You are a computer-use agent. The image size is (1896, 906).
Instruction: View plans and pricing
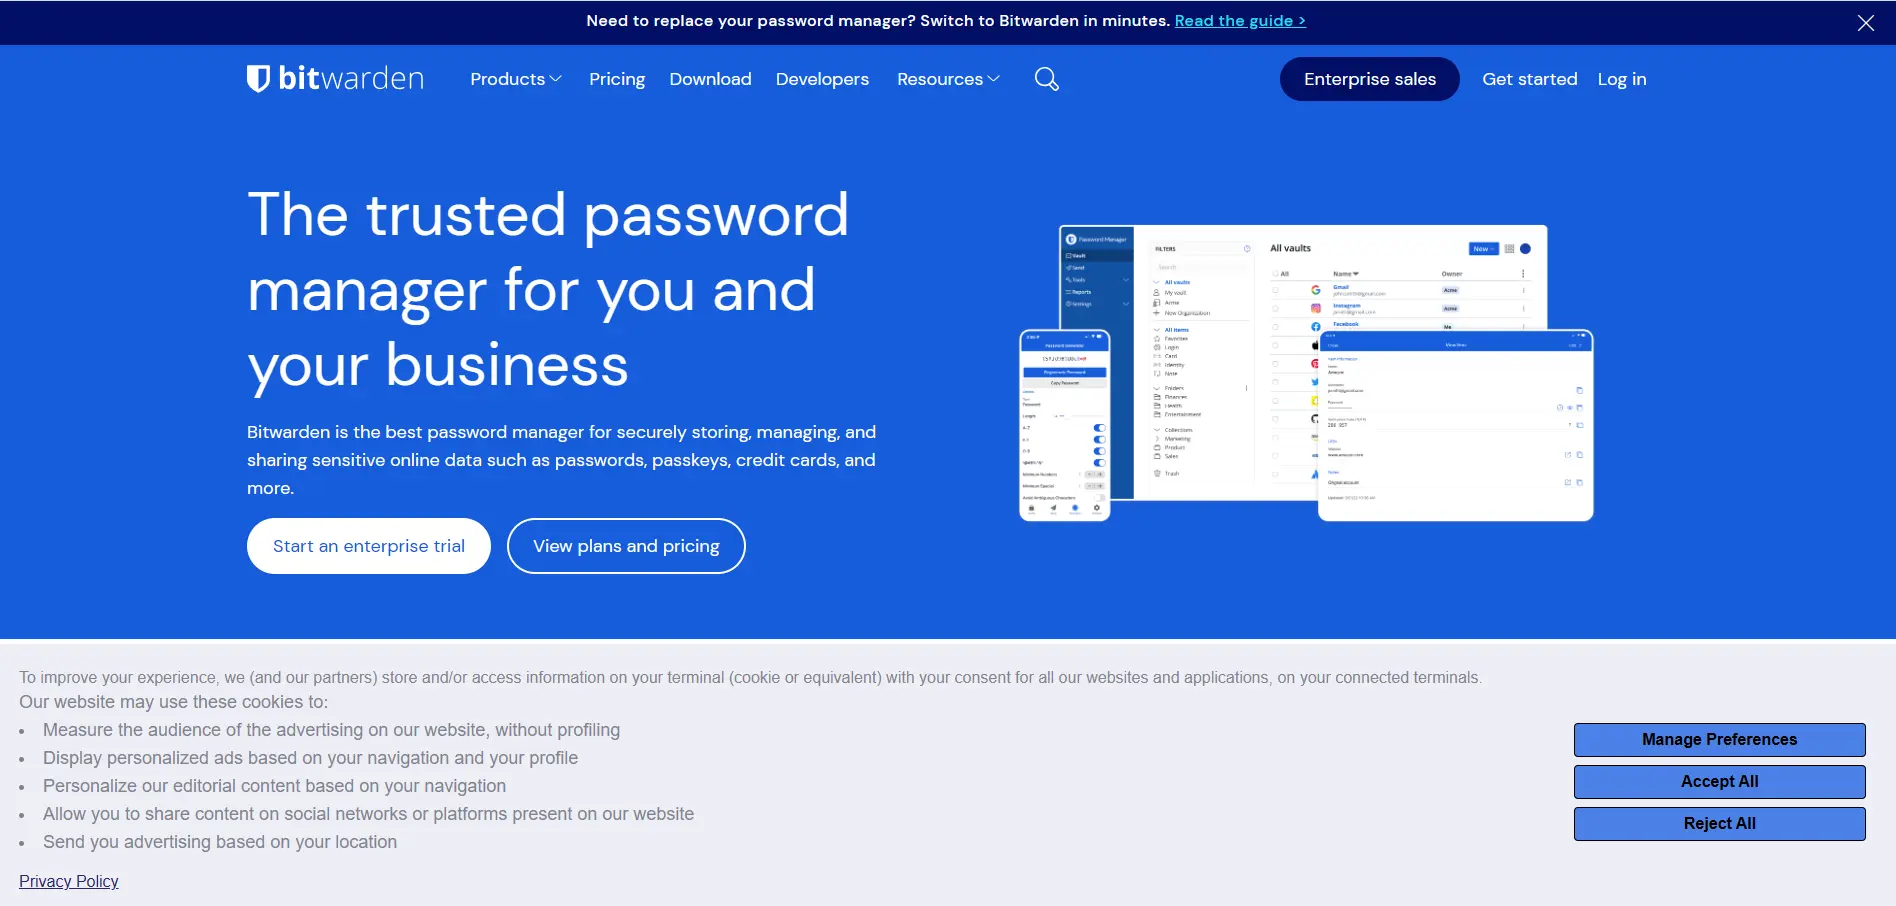(626, 546)
